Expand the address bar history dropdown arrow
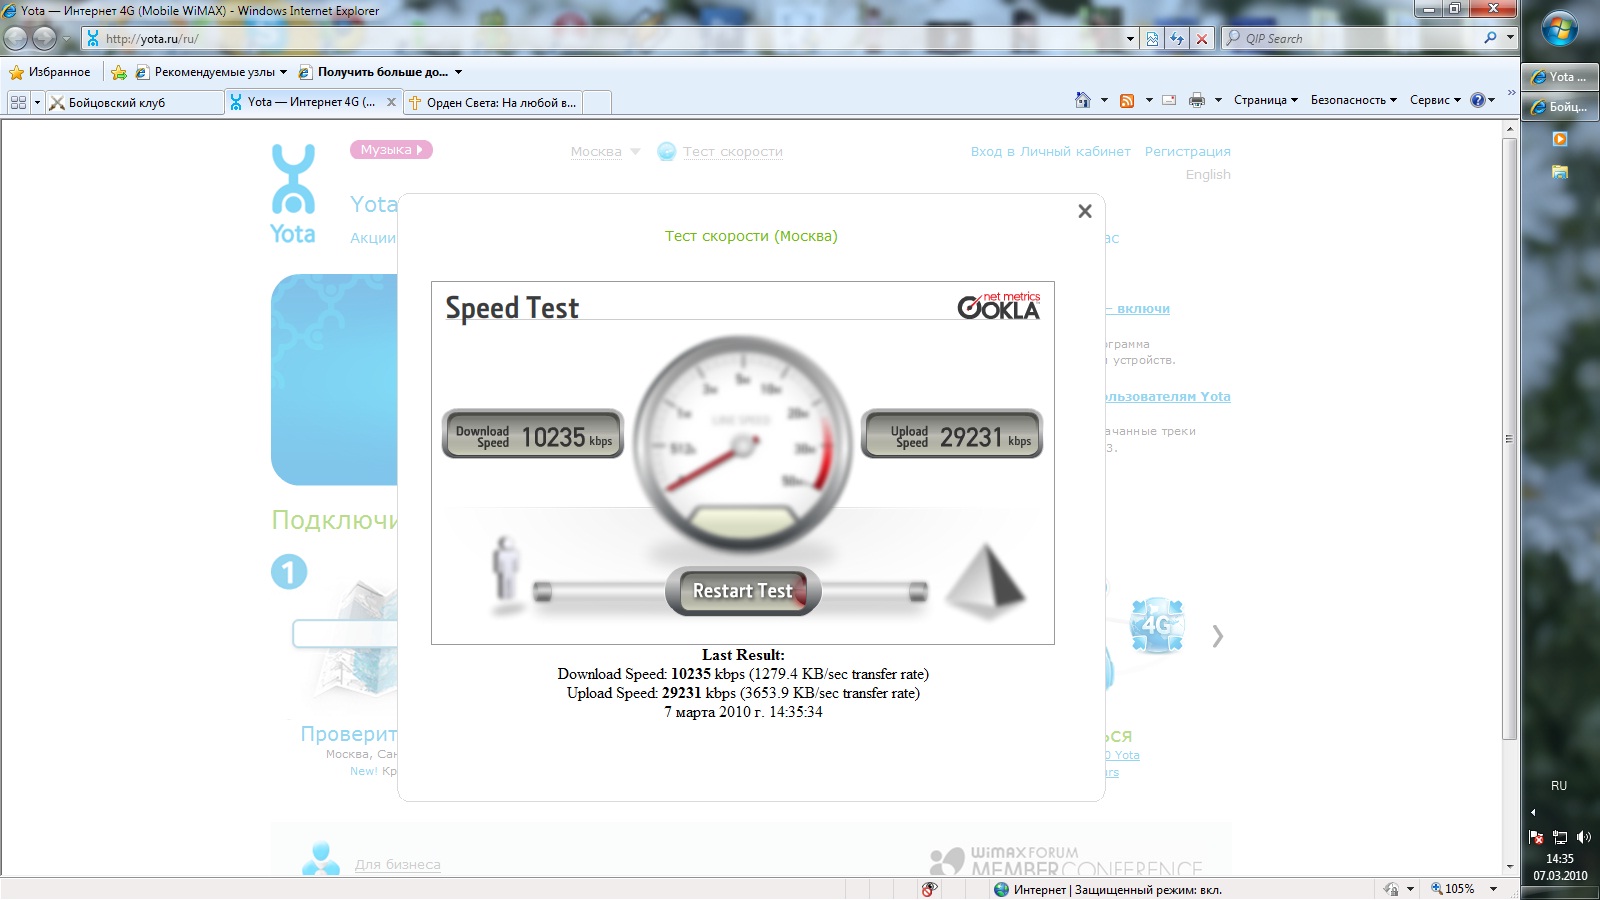This screenshot has height=900, width=1600. [x=1131, y=39]
